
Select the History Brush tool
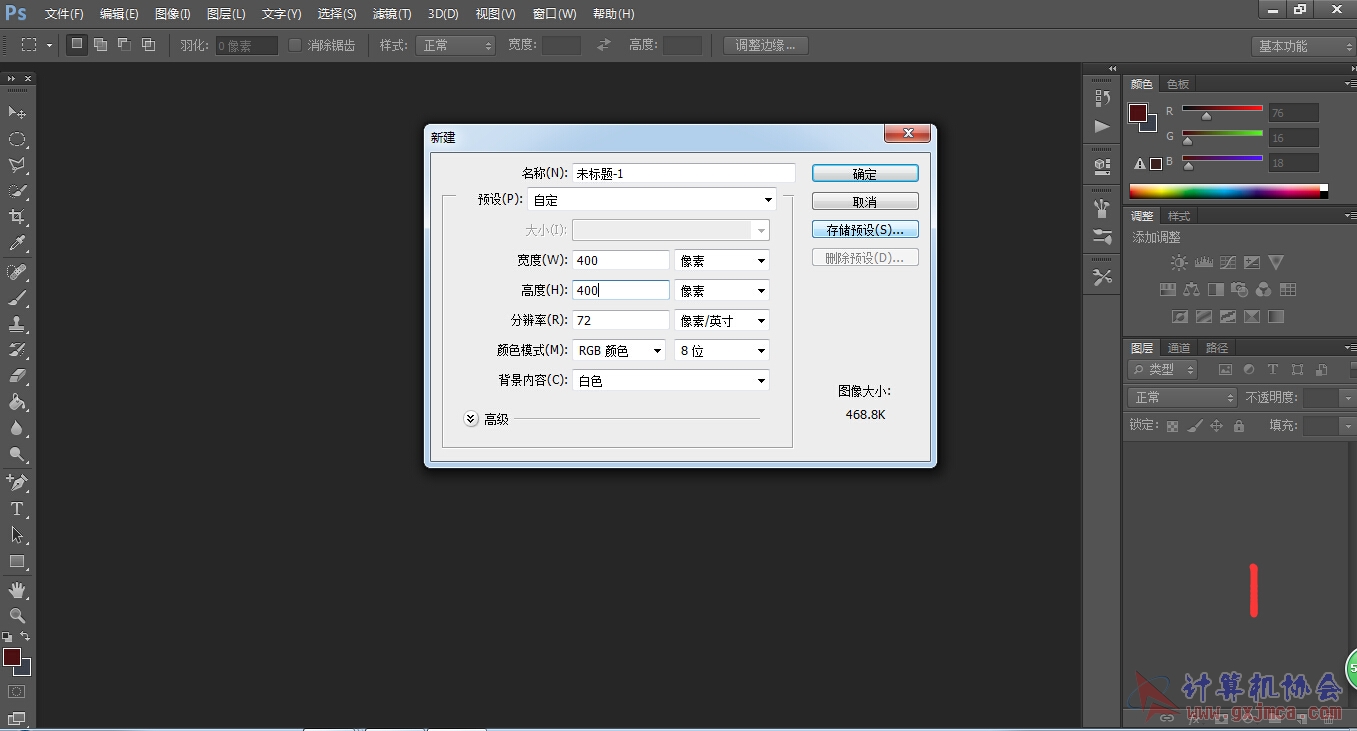(x=17, y=350)
